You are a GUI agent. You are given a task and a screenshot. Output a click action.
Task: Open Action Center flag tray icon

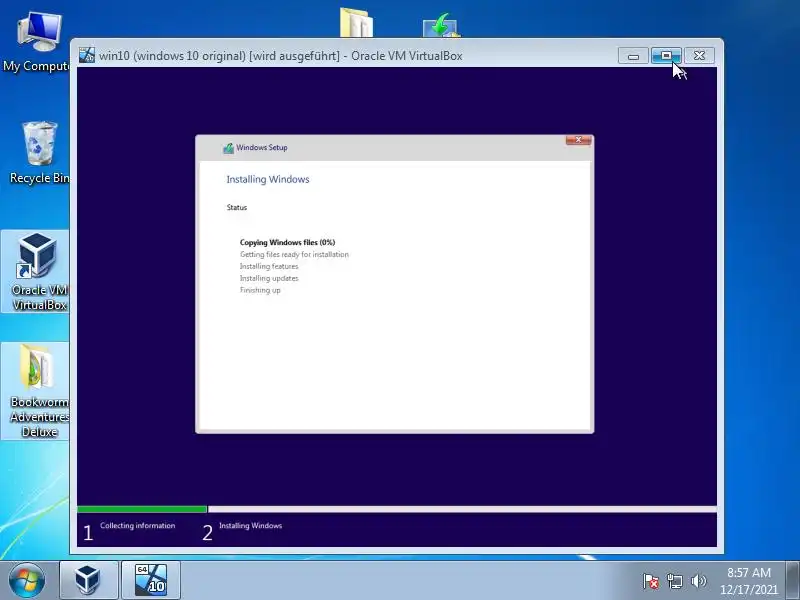coord(651,581)
